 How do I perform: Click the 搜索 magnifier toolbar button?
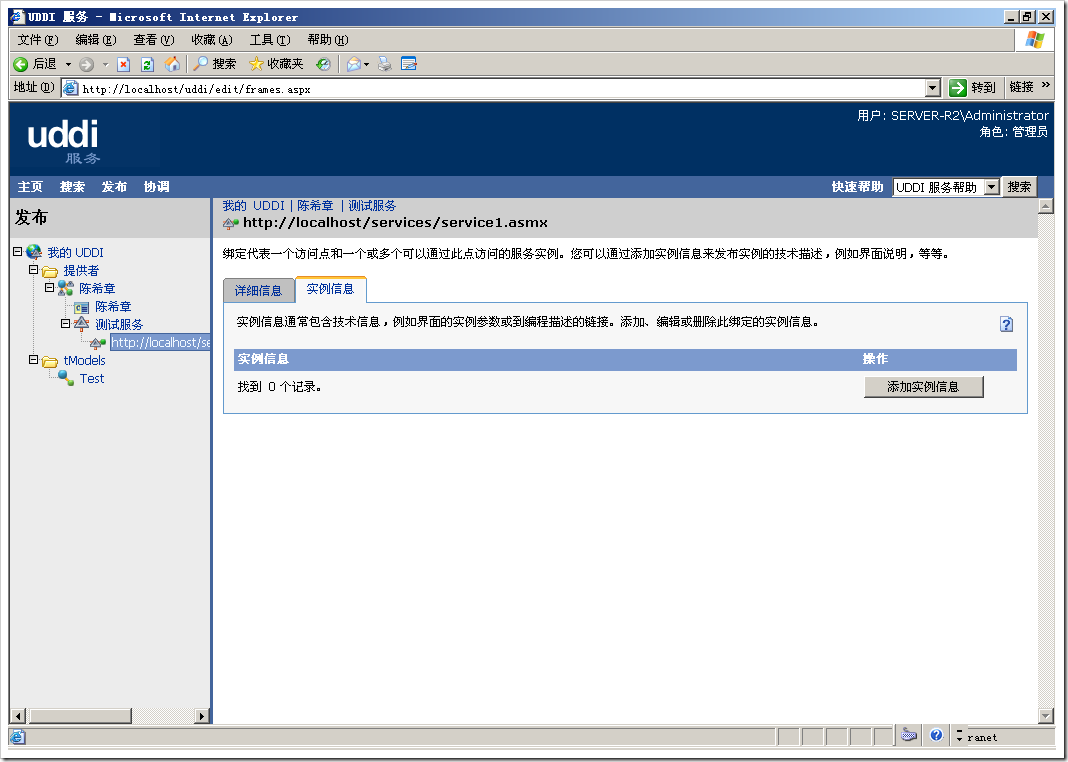pyautogui.click(x=215, y=64)
